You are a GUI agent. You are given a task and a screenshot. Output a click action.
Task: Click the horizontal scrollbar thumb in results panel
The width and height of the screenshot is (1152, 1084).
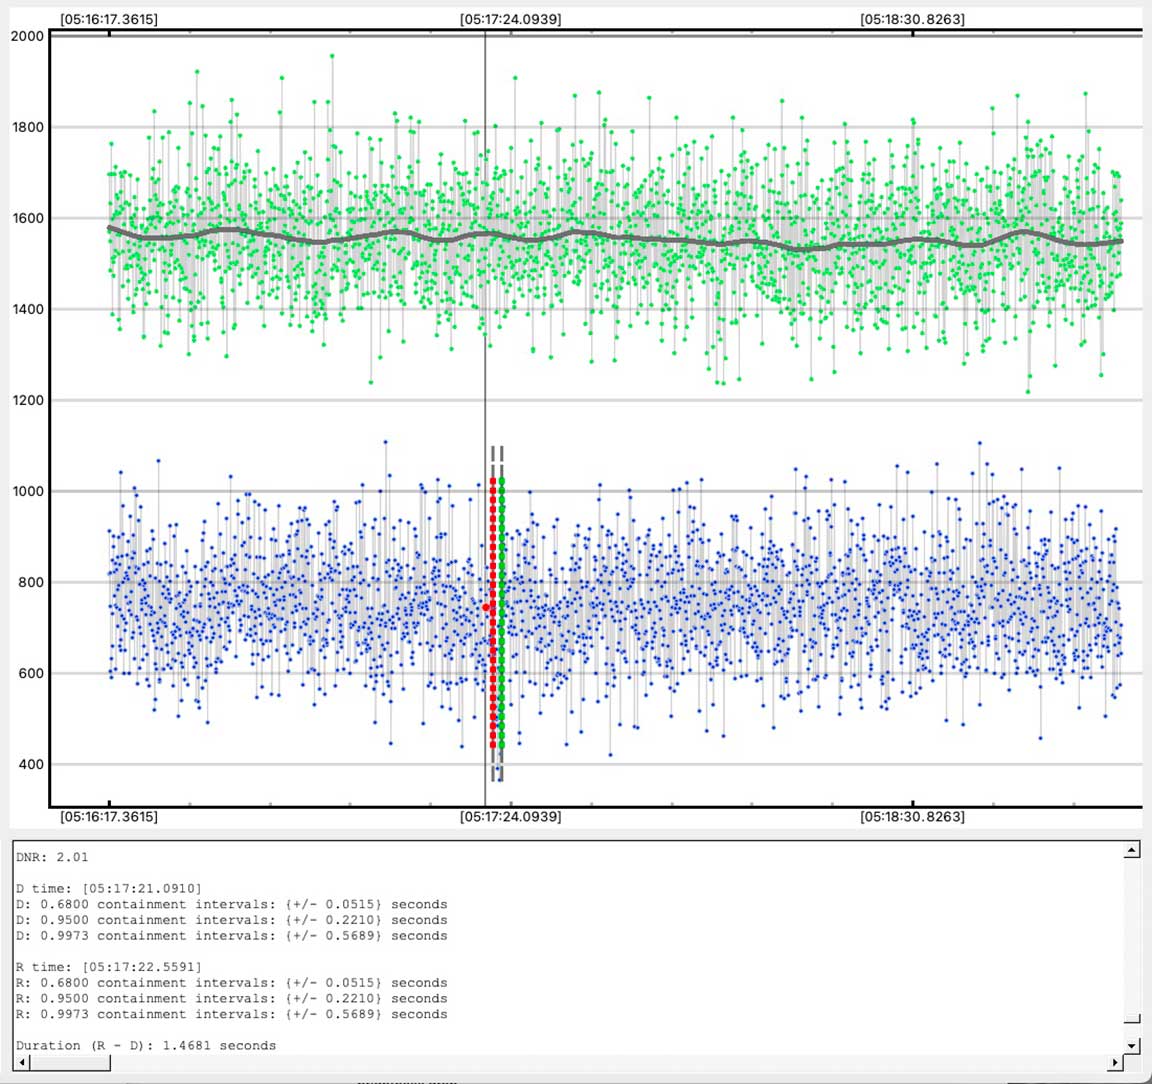pyautogui.click(x=70, y=1062)
